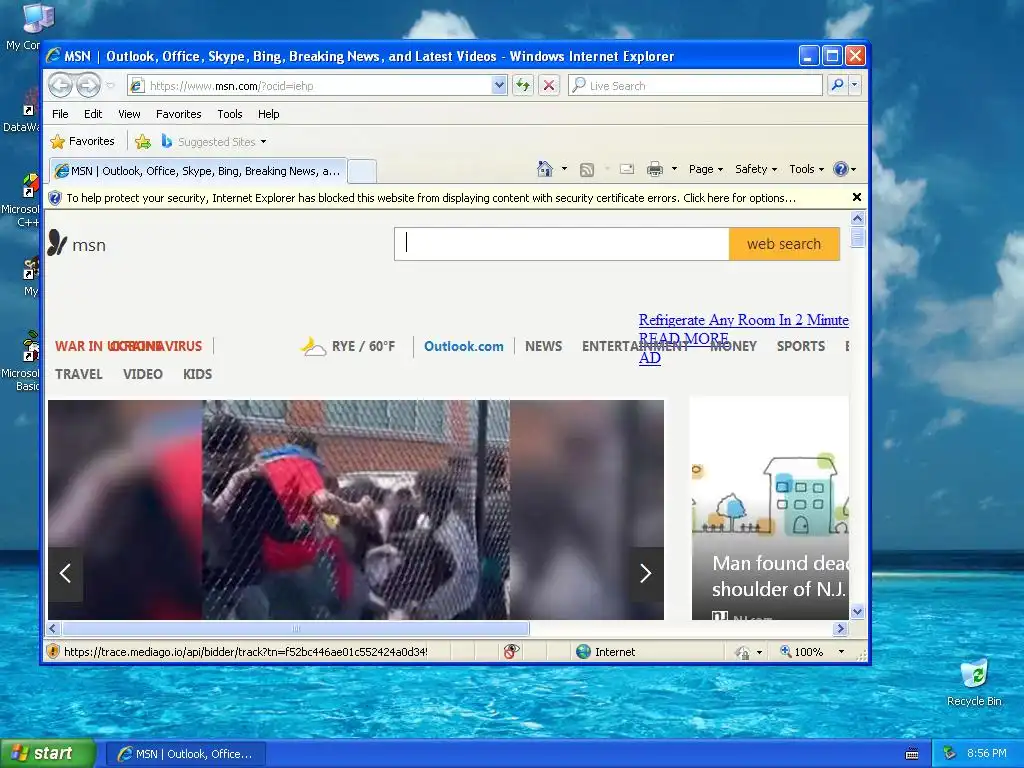This screenshot has height=768, width=1024.
Task: Open the KIDS section link
Action: tap(197, 374)
